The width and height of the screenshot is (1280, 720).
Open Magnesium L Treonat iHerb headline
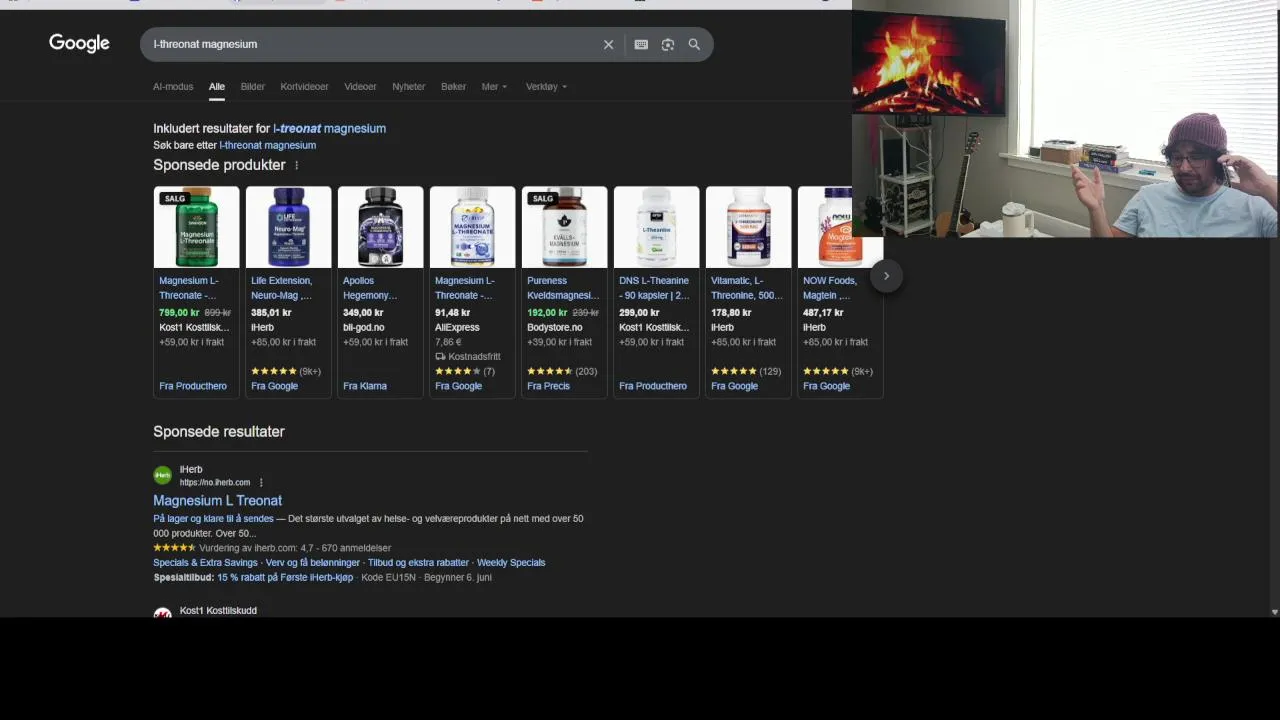(x=217, y=500)
